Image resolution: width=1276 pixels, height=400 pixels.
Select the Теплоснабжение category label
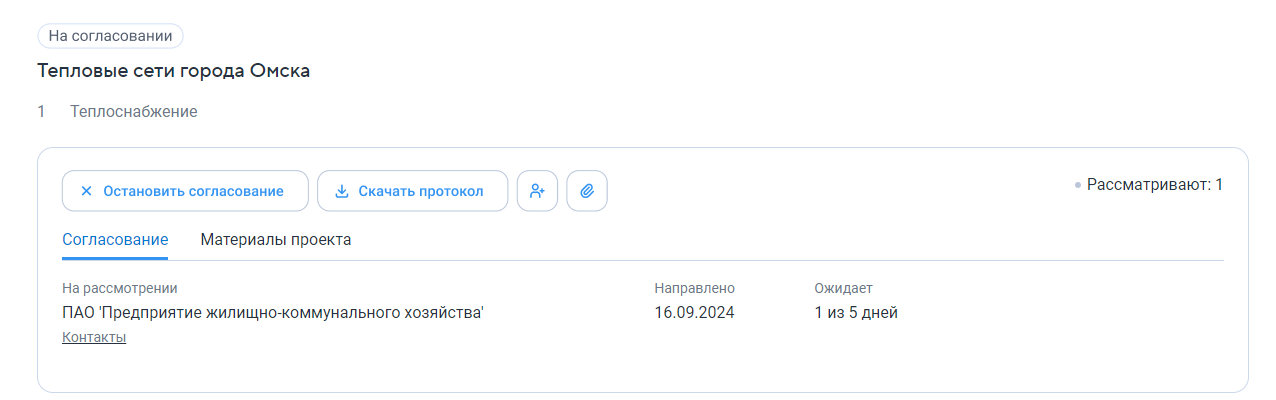(x=134, y=112)
